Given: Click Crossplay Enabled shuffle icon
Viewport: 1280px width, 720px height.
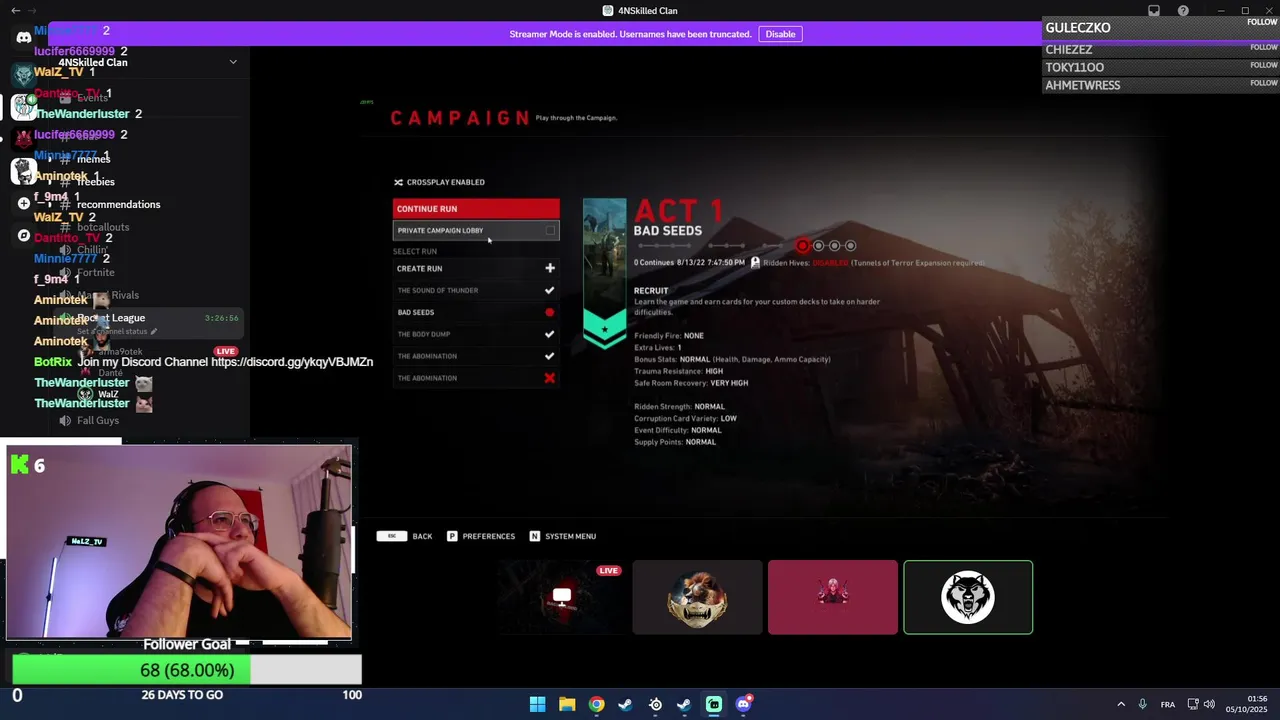Looking at the screenshot, I should tap(398, 182).
